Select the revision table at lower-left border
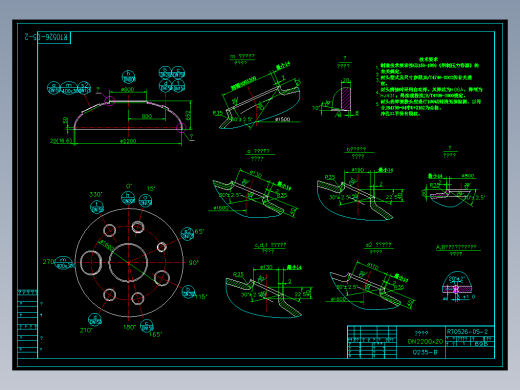 pos(27,324)
